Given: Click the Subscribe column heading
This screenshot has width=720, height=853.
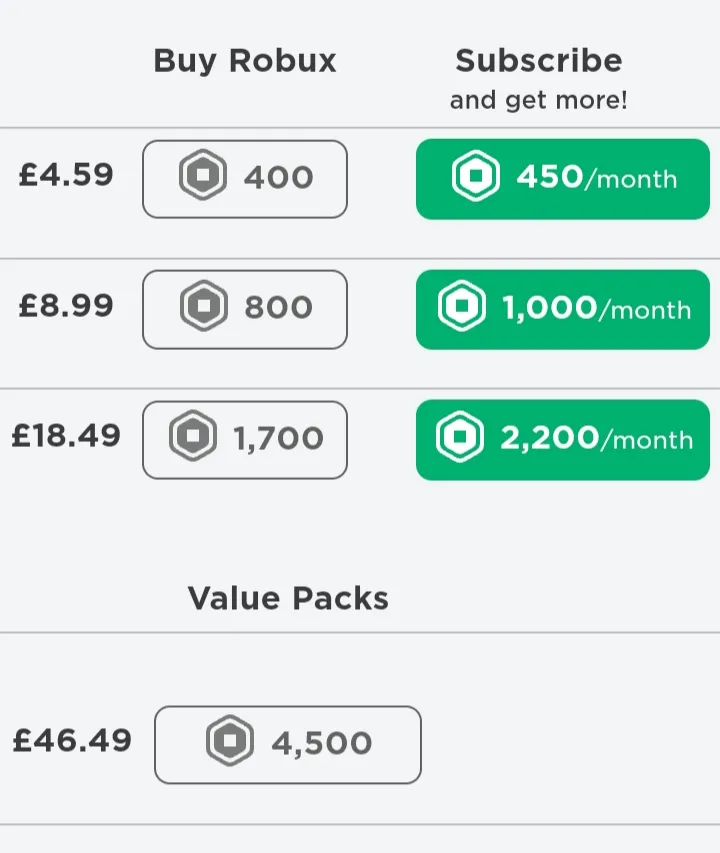Looking at the screenshot, I should 539,60.
